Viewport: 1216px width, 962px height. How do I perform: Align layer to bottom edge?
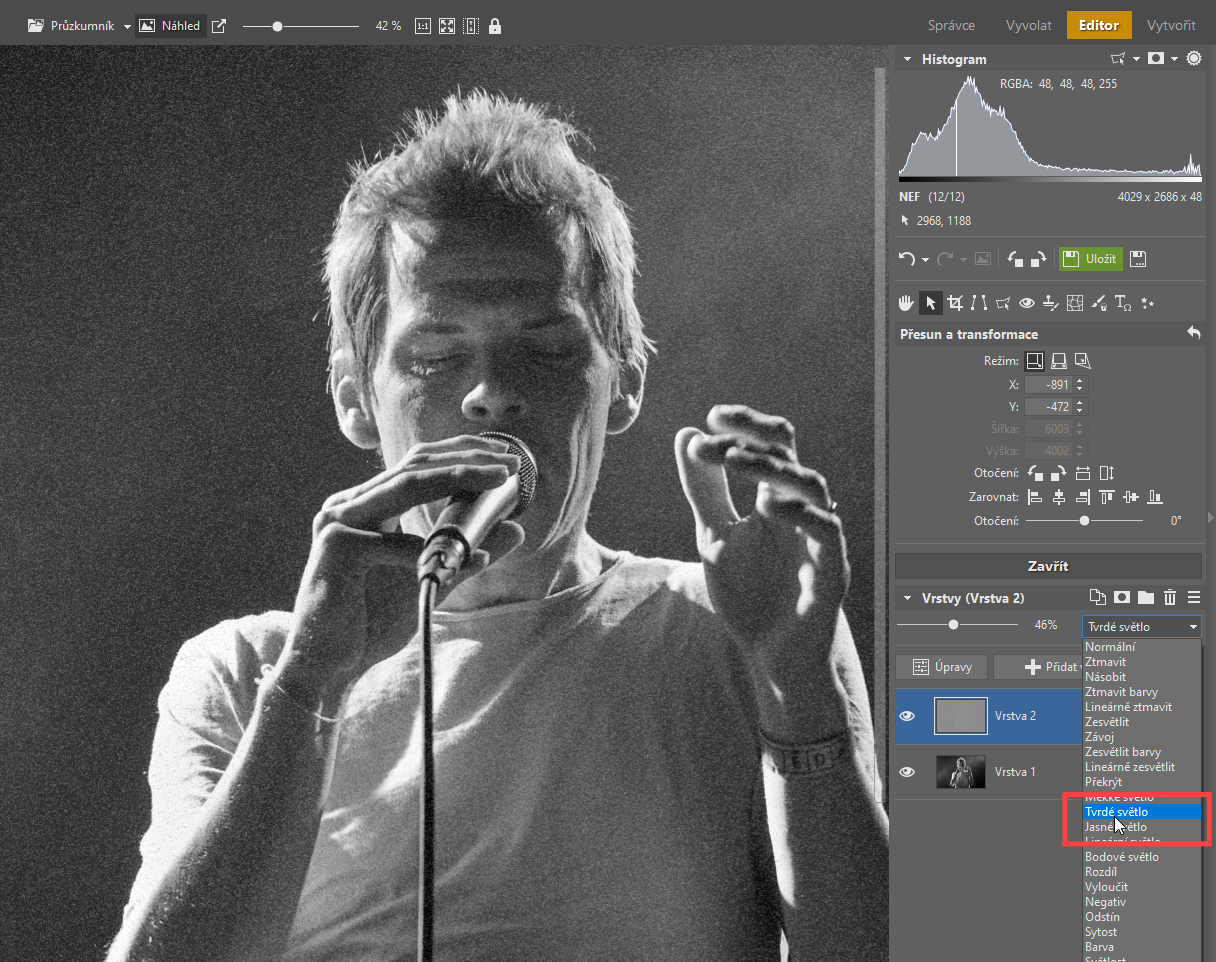[x=1155, y=497]
